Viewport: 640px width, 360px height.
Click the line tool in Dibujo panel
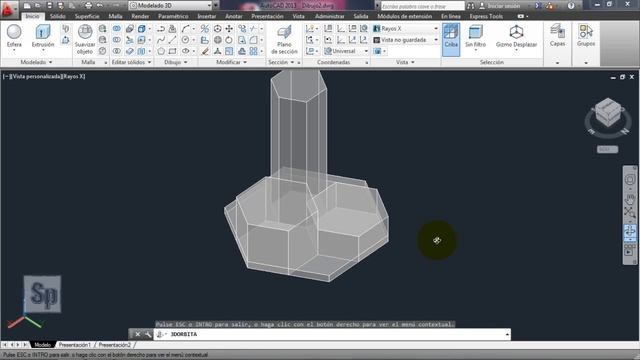173,40
